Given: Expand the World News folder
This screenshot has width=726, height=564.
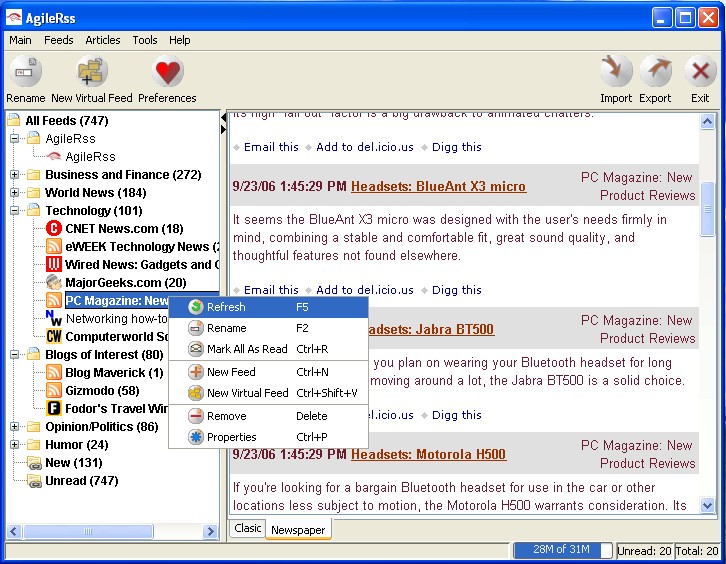Looking at the screenshot, I should point(16,193).
